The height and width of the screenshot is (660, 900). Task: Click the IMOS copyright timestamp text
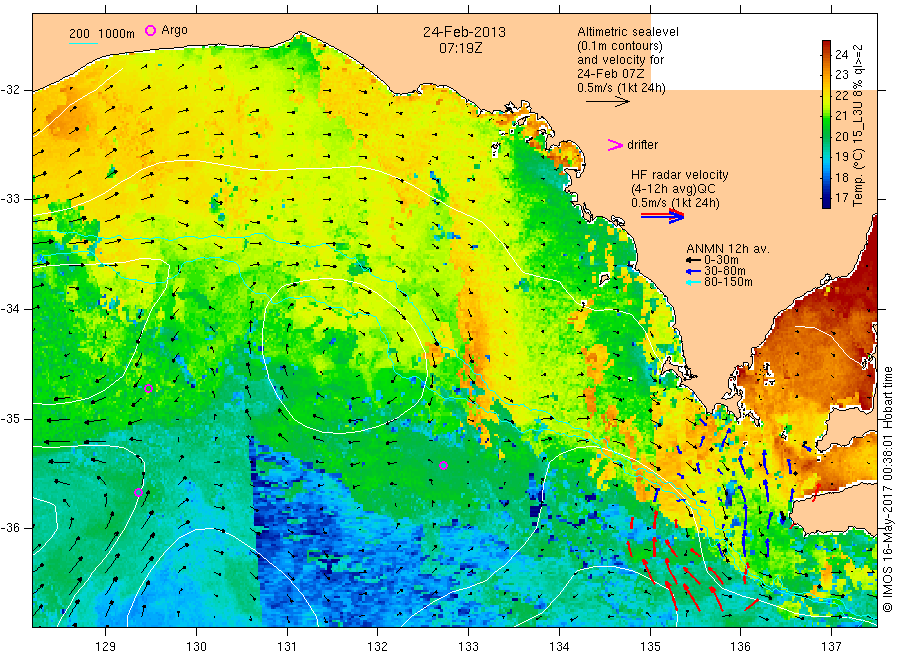(x=888, y=488)
